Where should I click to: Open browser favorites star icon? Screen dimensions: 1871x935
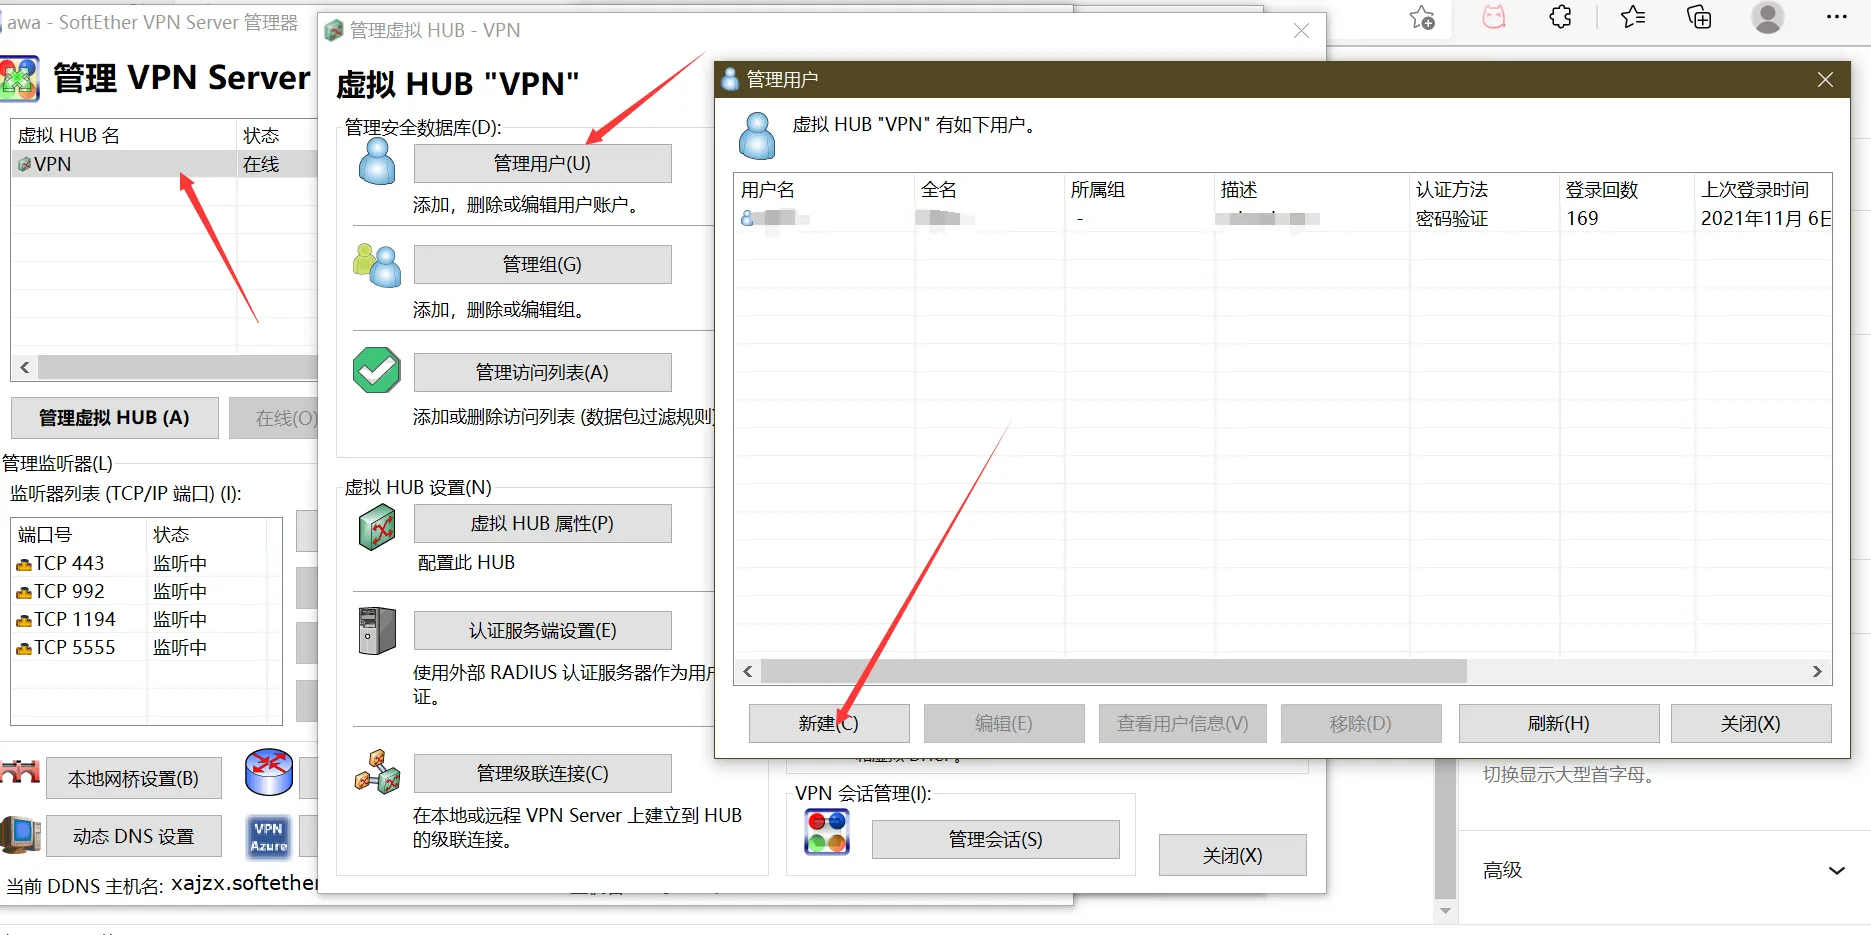[1633, 17]
